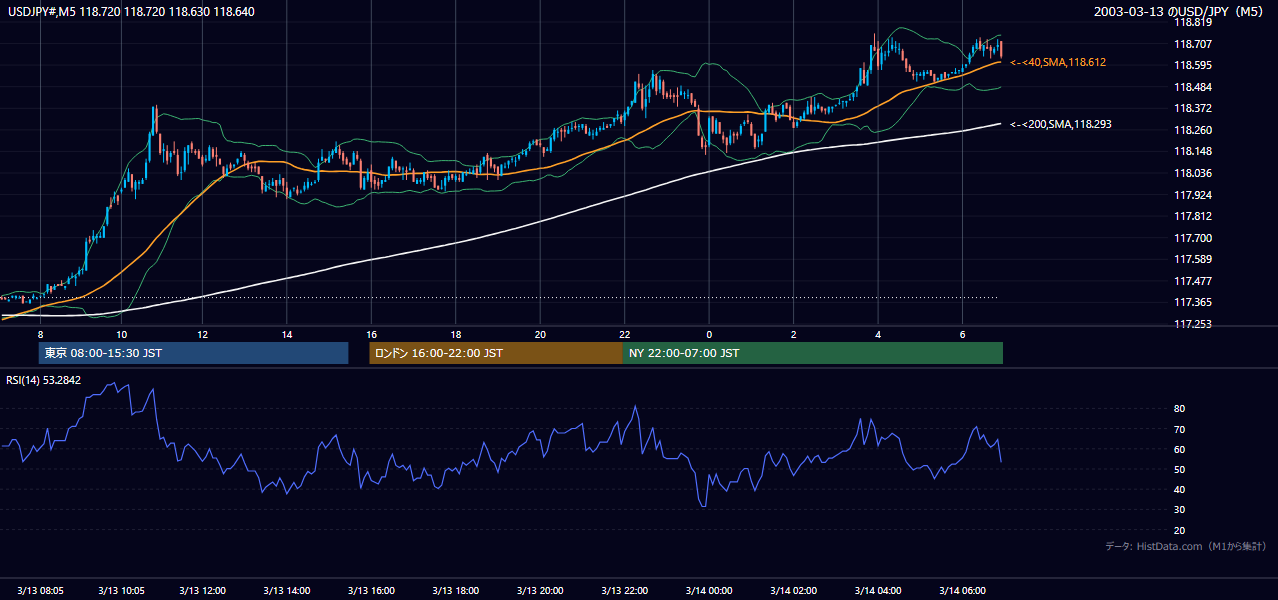
Task: Click the 3/13 12:00 time label
Action: coord(204,591)
